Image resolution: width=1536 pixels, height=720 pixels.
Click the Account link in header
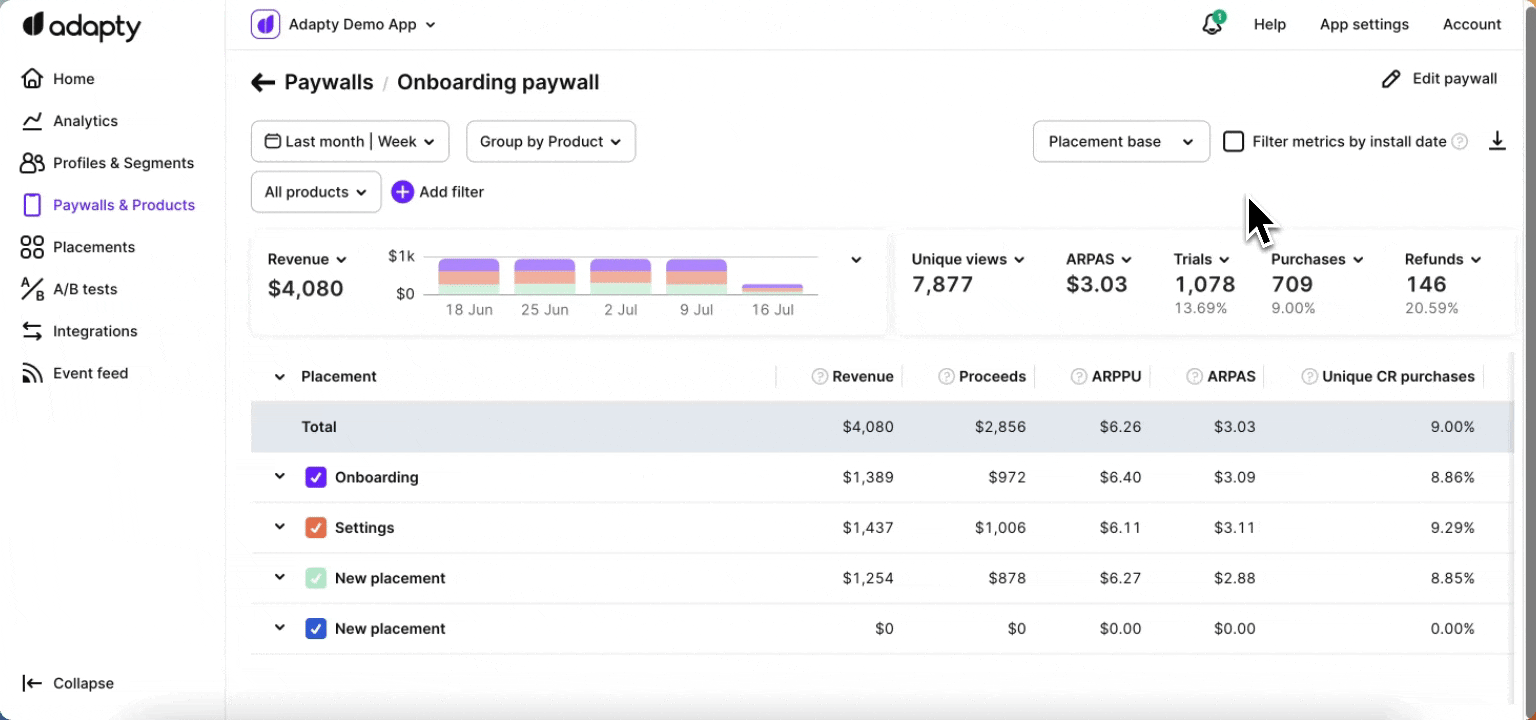coord(1471,25)
